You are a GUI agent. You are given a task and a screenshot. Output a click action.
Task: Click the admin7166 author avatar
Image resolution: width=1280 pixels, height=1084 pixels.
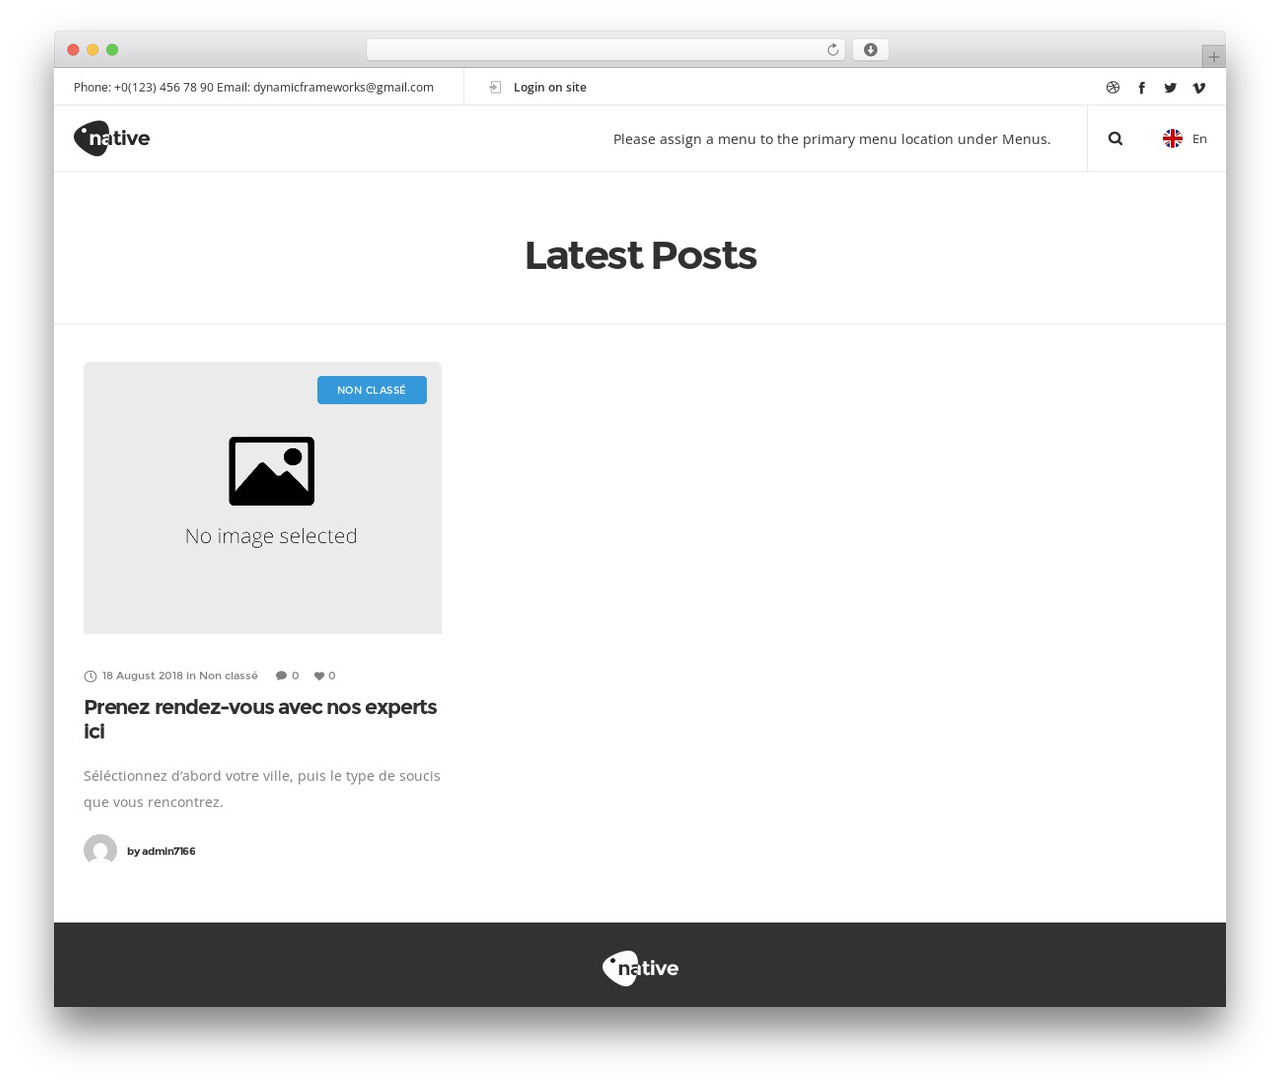tap(100, 851)
